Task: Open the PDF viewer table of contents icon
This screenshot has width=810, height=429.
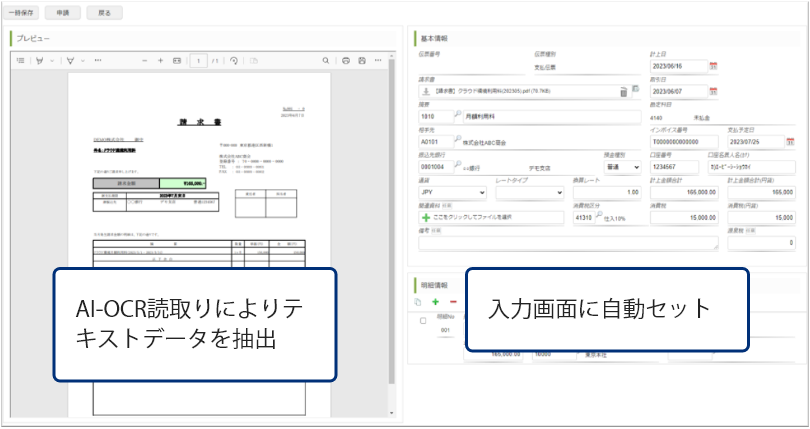Action: click(x=21, y=60)
